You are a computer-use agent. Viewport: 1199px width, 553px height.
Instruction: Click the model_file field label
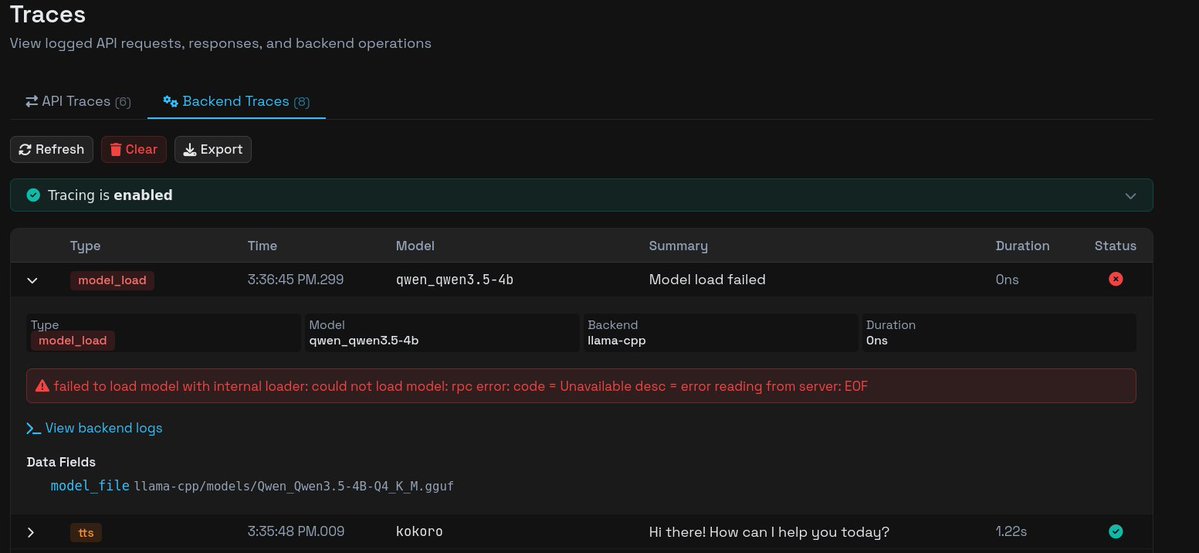point(89,486)
